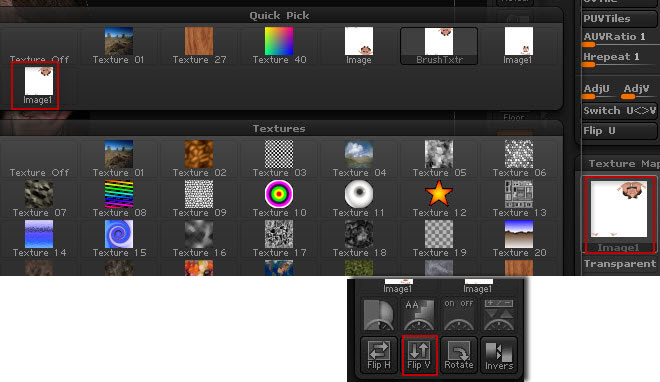
Task: Click the AdjU slider
Action: 598,91
